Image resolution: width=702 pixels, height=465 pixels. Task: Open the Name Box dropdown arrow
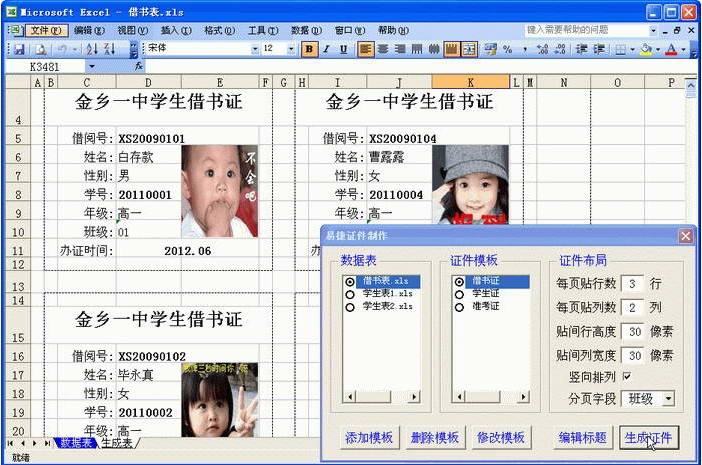[92, 67]
